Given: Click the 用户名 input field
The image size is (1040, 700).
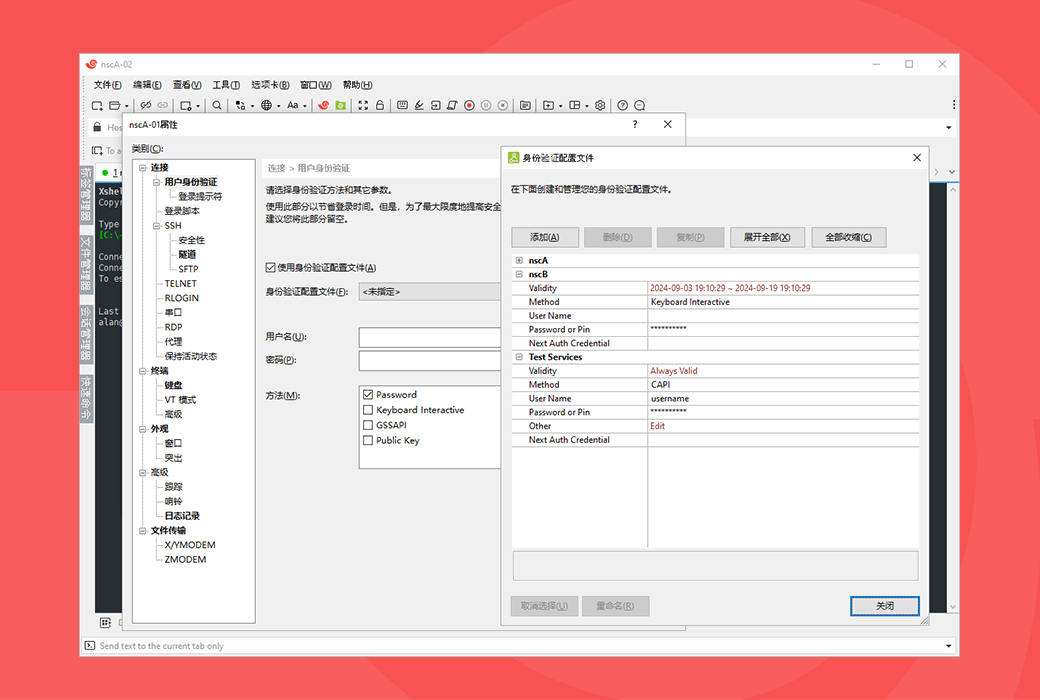Looking at the screenshot, I should point(430,337).
